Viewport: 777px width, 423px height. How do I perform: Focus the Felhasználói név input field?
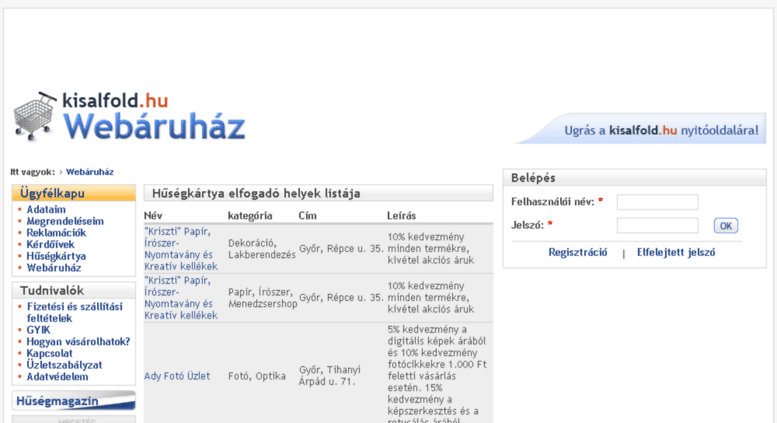point(657,202)
